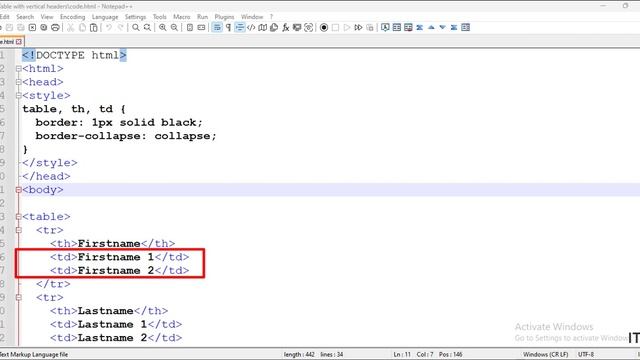This screenshot has height=360, width=640.
Task: Start macro recording with the record icon
Action: pos(324,27)
